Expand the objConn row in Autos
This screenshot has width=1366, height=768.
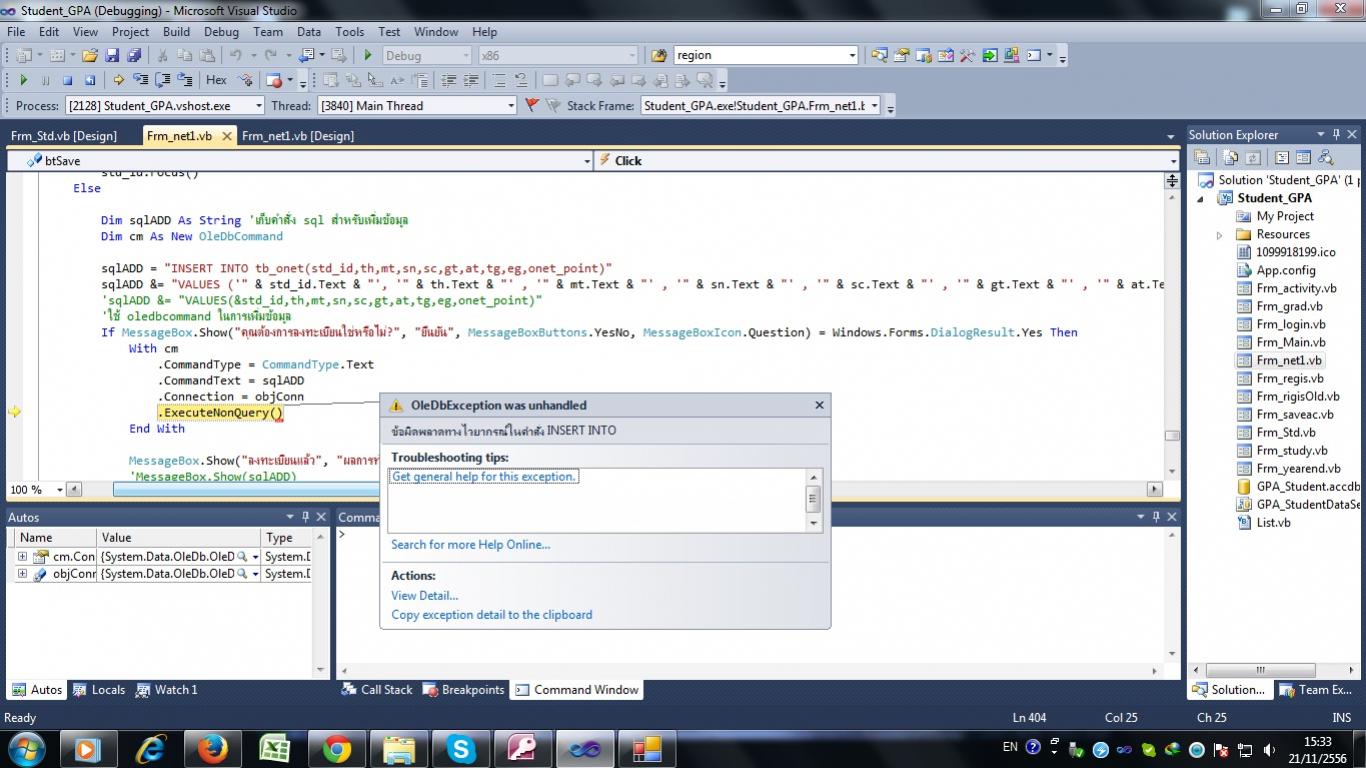pos(22,574)
